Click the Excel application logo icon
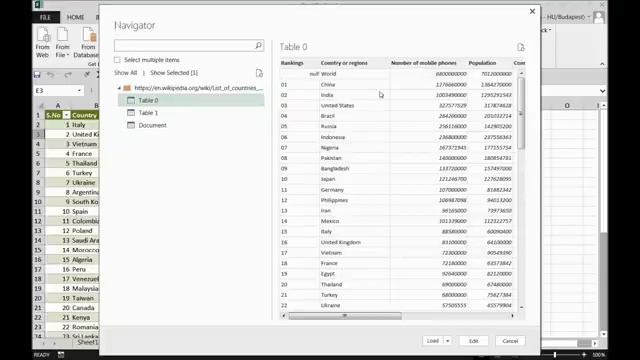Screen dimensions: 640x360 click(x=39, y=4)
